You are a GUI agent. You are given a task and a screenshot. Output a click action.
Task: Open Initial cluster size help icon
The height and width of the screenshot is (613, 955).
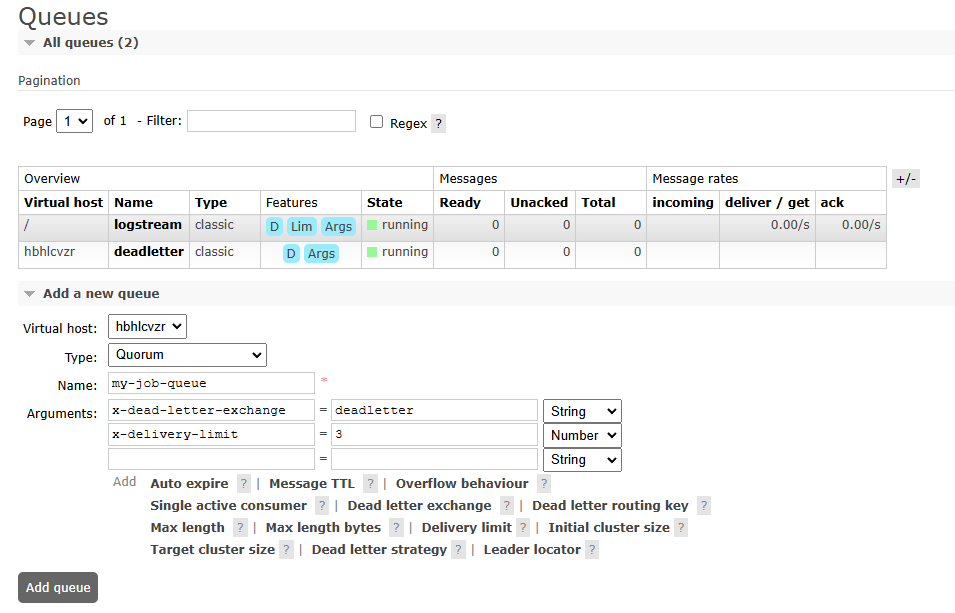681,528
